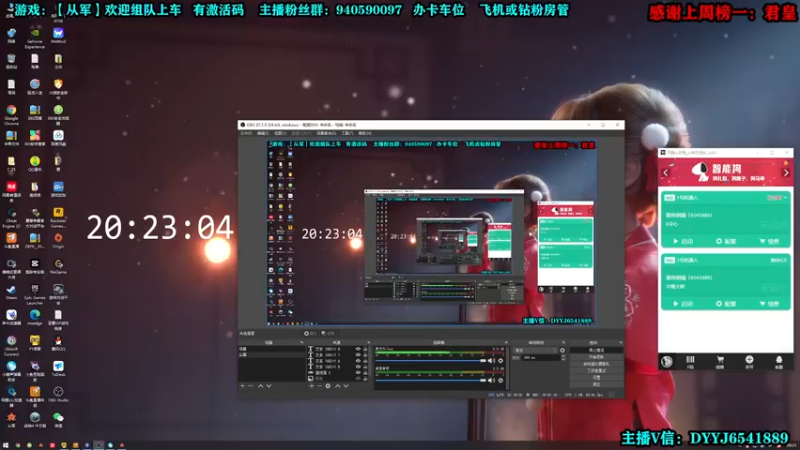Open the plus-circle icon in the 智能狗 bottom bar
The width and height of the screenshot is (800, 450).
(x=749, y=360)
